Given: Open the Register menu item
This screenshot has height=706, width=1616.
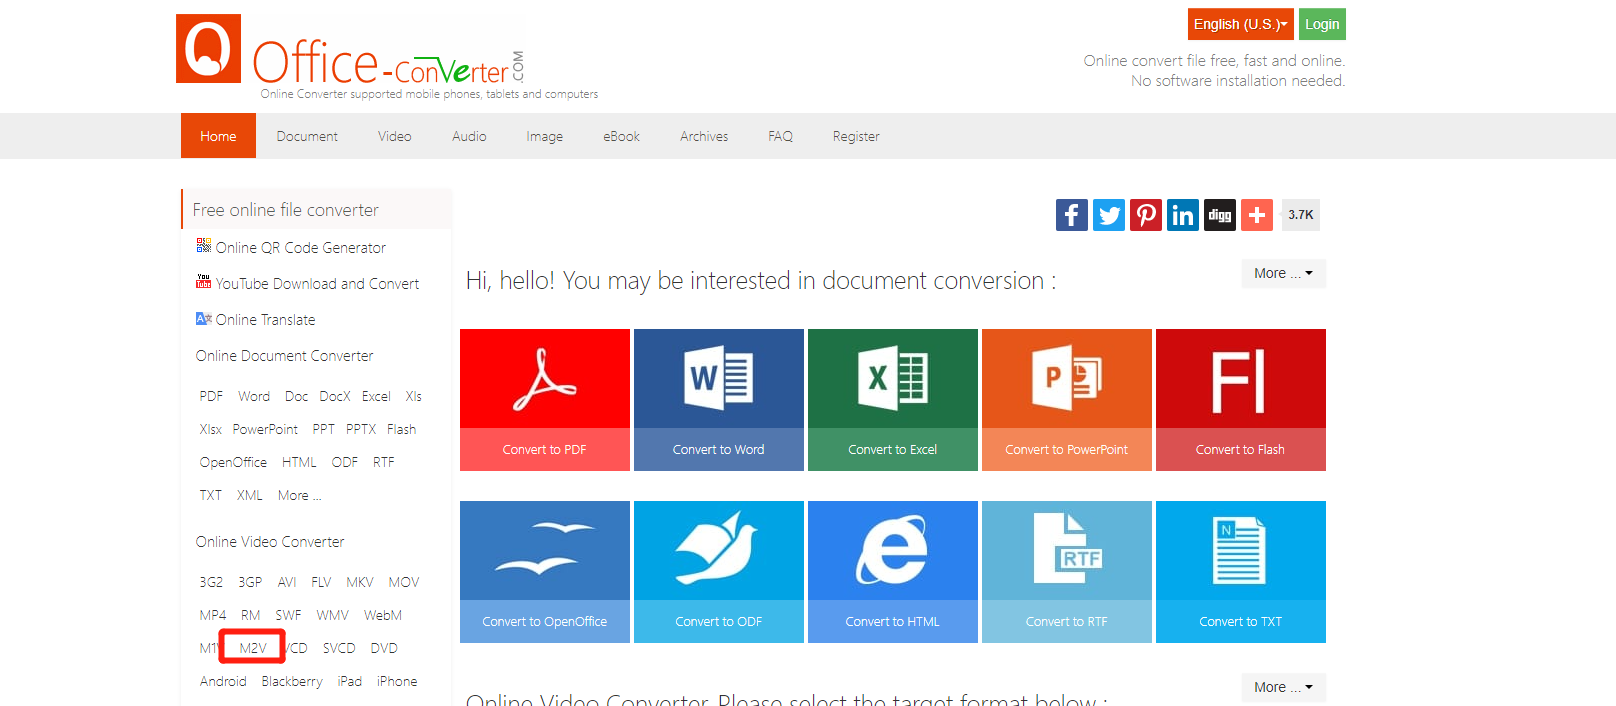Looking at the screenshot, I should tap(856, 136).
